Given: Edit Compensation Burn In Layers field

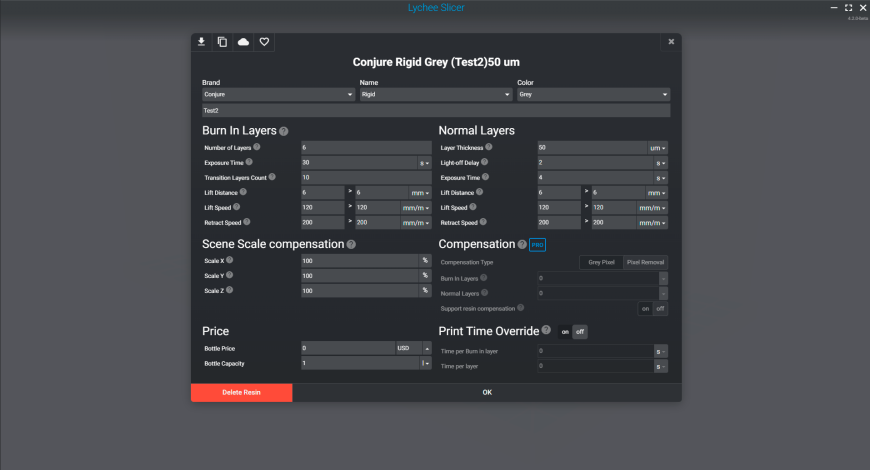Looking at the screenshot, I should pyautogui.click(x=598, y=279).
